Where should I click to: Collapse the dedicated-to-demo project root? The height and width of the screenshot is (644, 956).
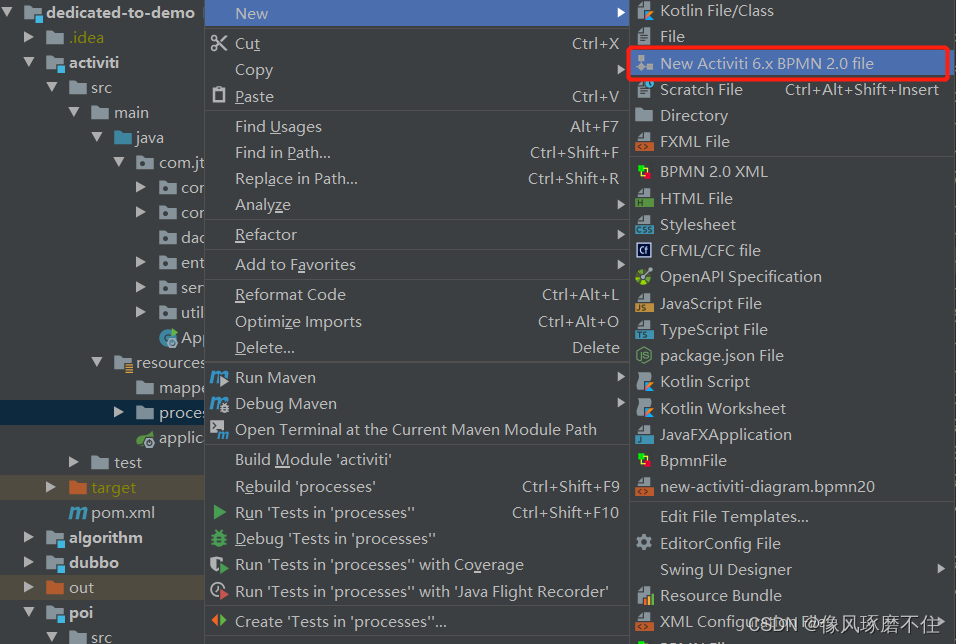click(8, 11)
